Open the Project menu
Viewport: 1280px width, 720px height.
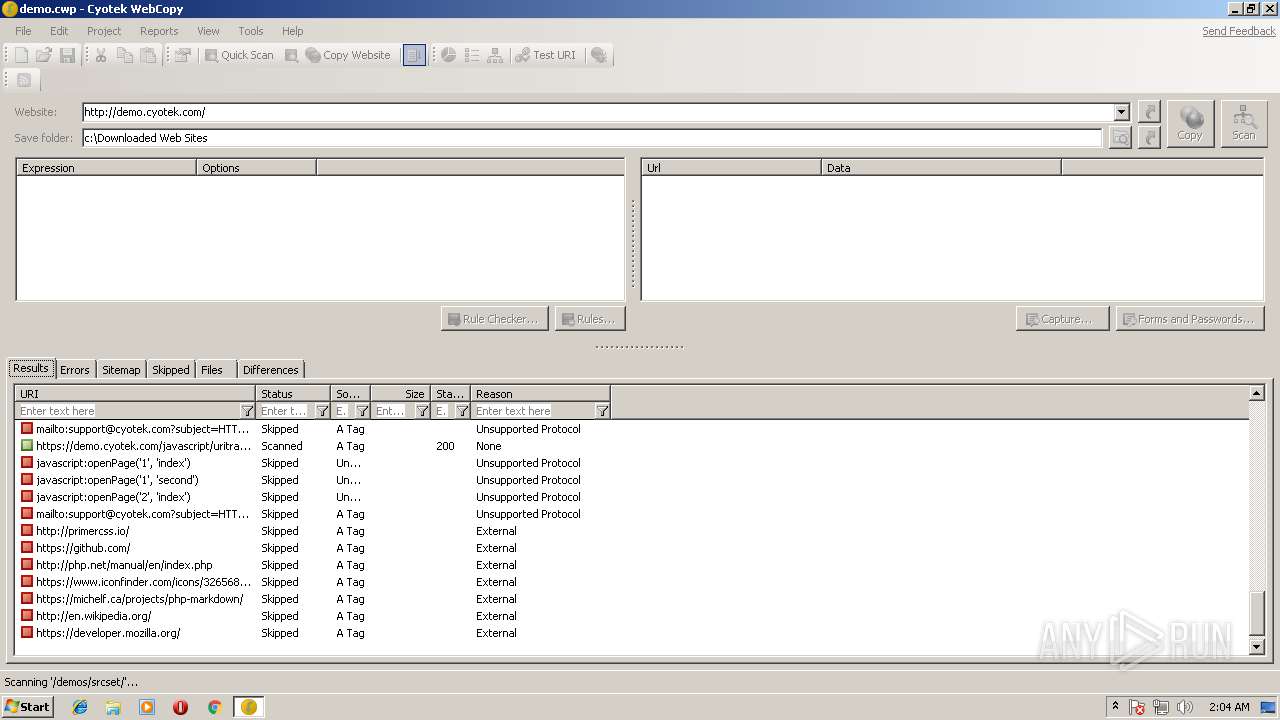pos(104,31)
